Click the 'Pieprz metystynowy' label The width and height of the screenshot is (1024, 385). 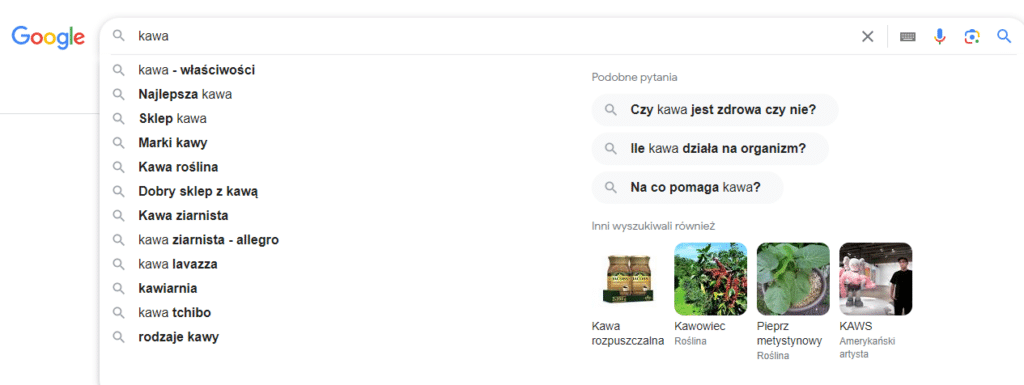click(x=789, y=333)
